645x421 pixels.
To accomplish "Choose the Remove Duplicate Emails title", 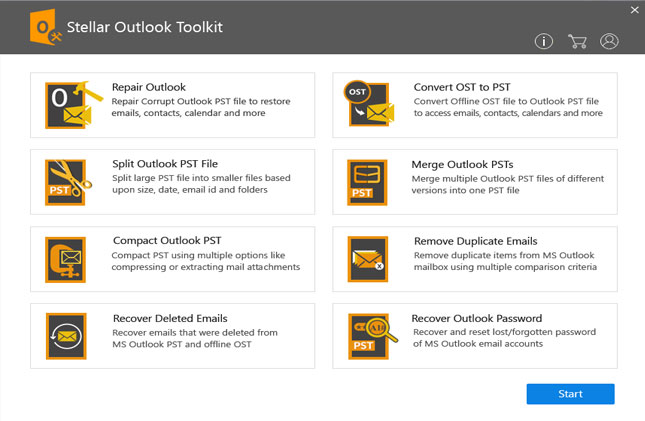I will pyautogui.click(x=476, y=241).
